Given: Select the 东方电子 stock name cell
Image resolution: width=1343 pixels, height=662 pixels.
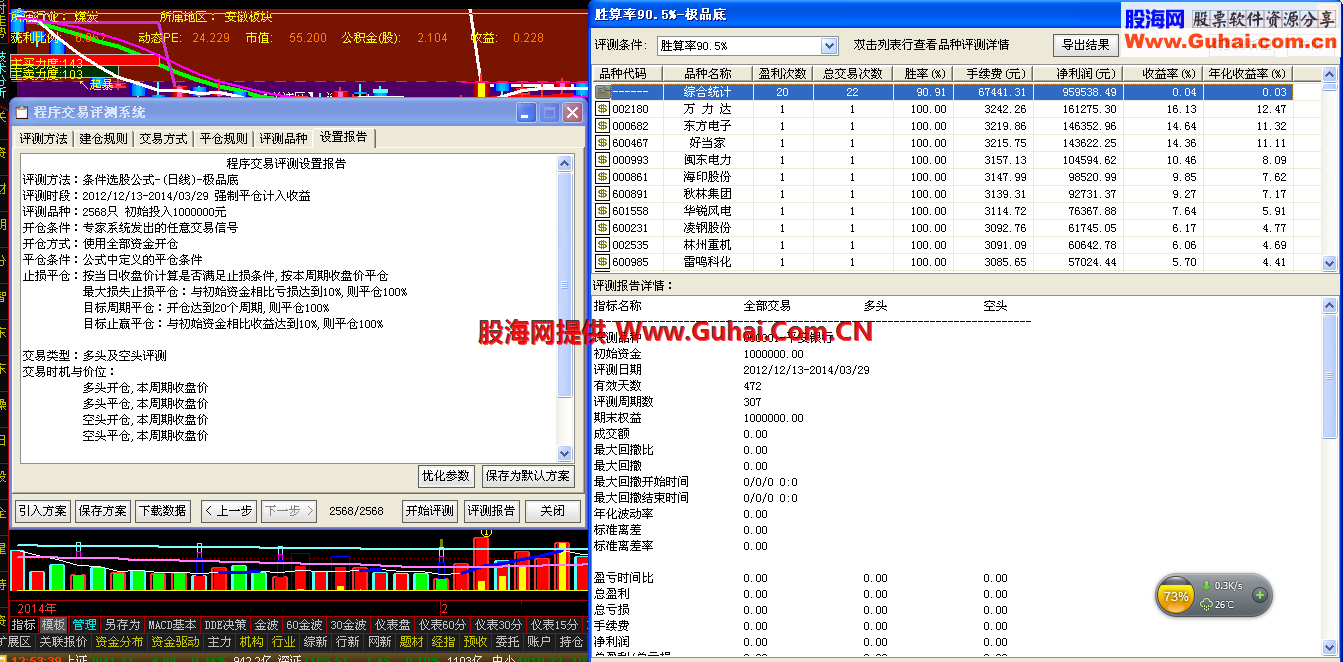Looking at the screenshot, I should pyautogui.click(x=708, y=126).
